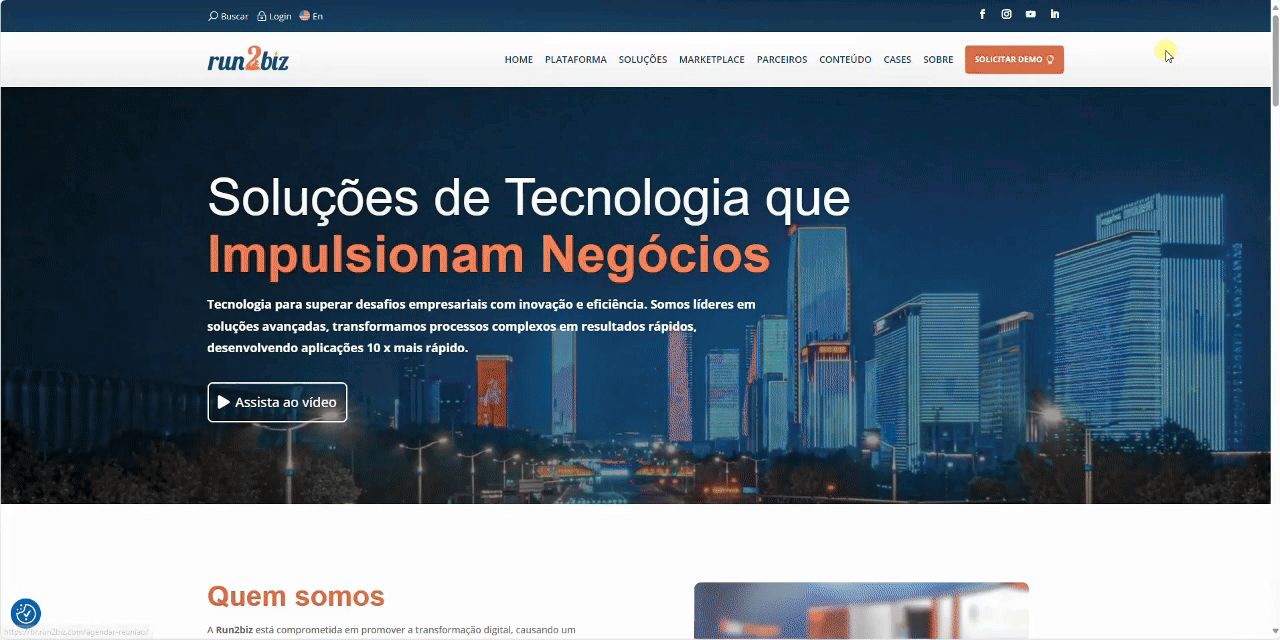Click the Quem somos video thumbnail
1280x640 pixels.
click(x=861, y=610)
